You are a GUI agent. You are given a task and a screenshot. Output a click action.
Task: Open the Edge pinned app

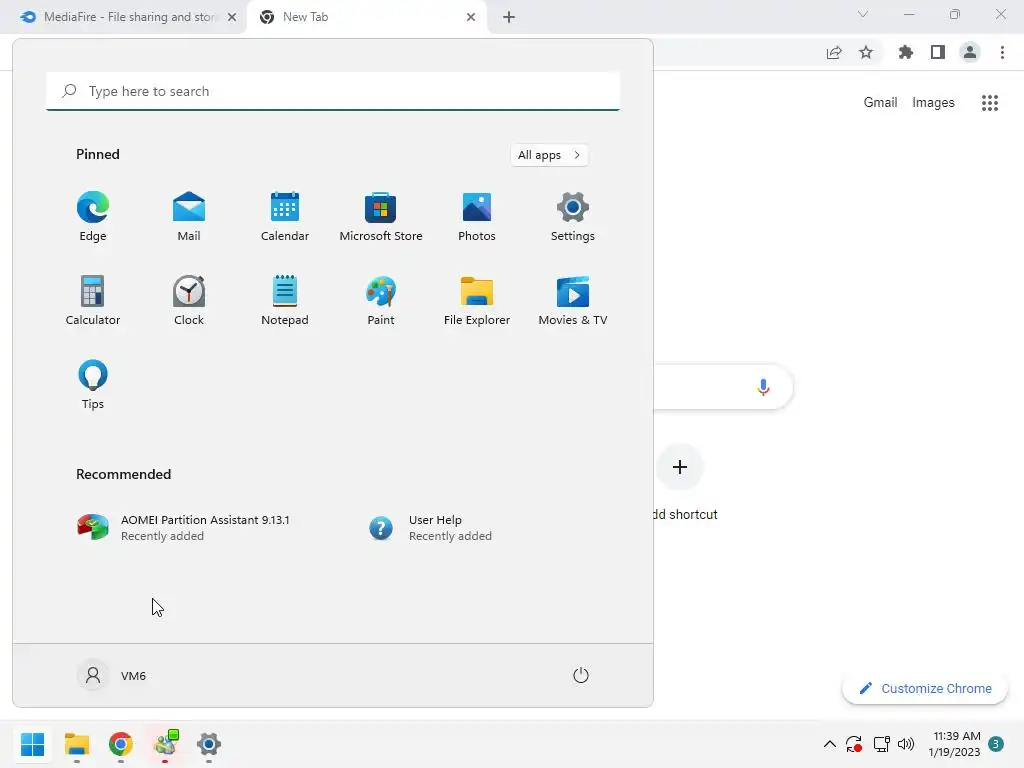[x=93, y=217]
